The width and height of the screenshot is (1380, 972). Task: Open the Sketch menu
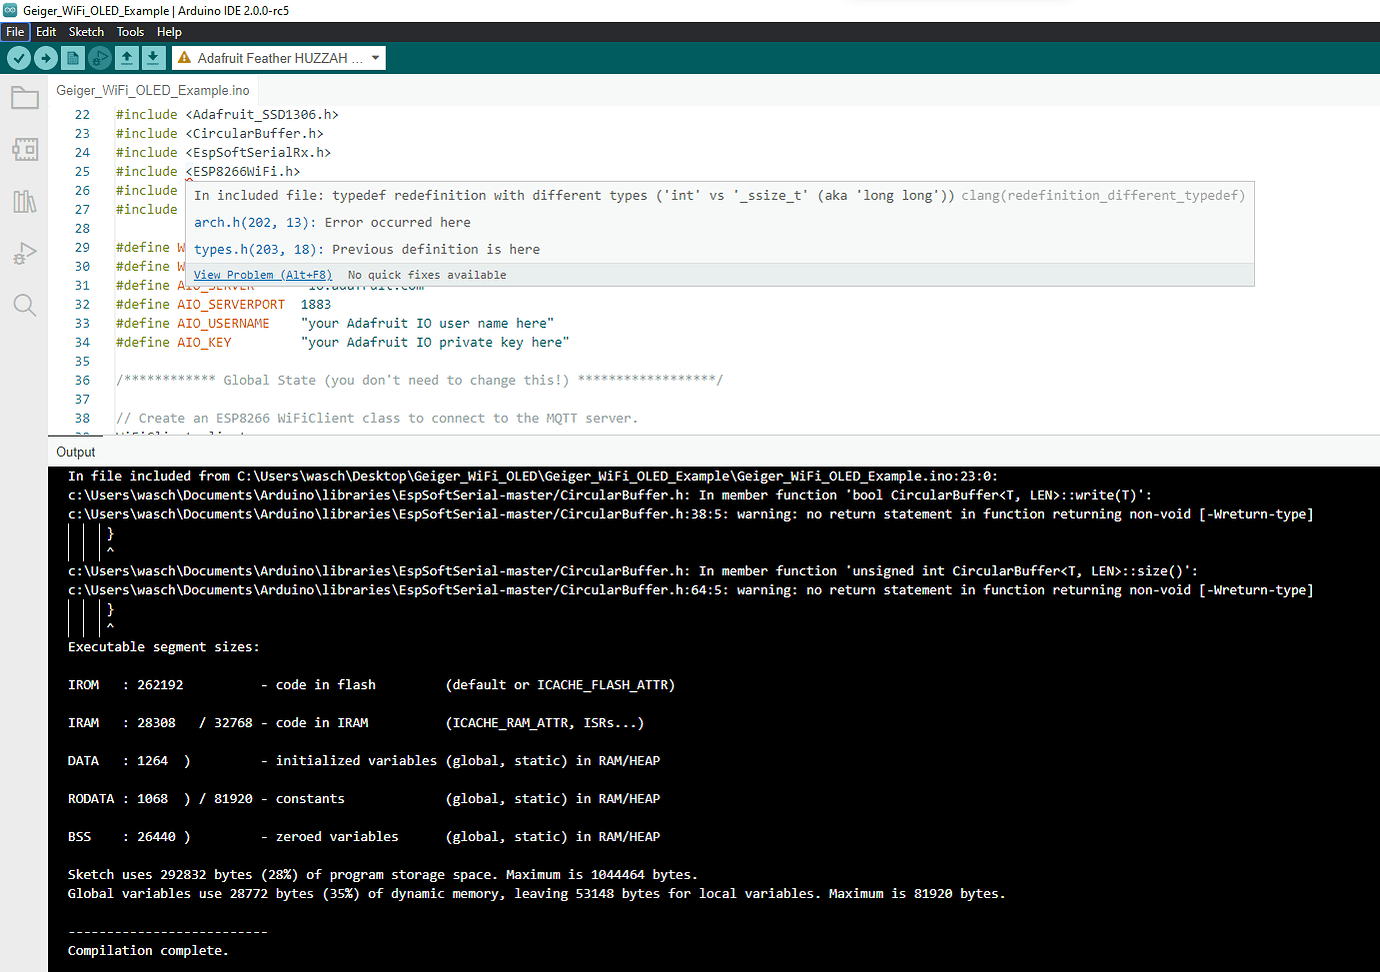tap(86, 31)
